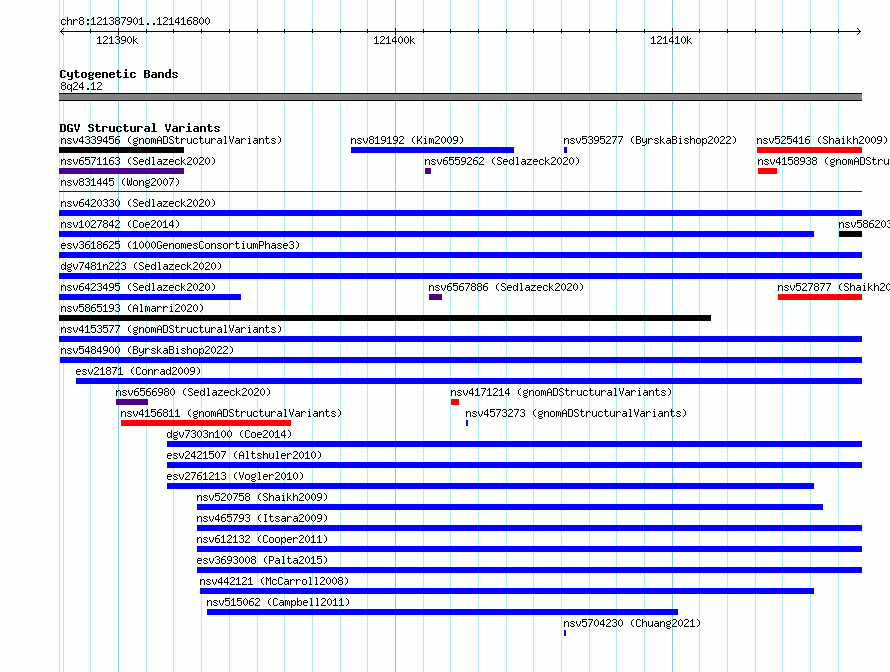Viewport: 890px width, 672px height.
Task: Click the blue bar under nsv515062 (Campbell2011)
Action: click(443, 612)
